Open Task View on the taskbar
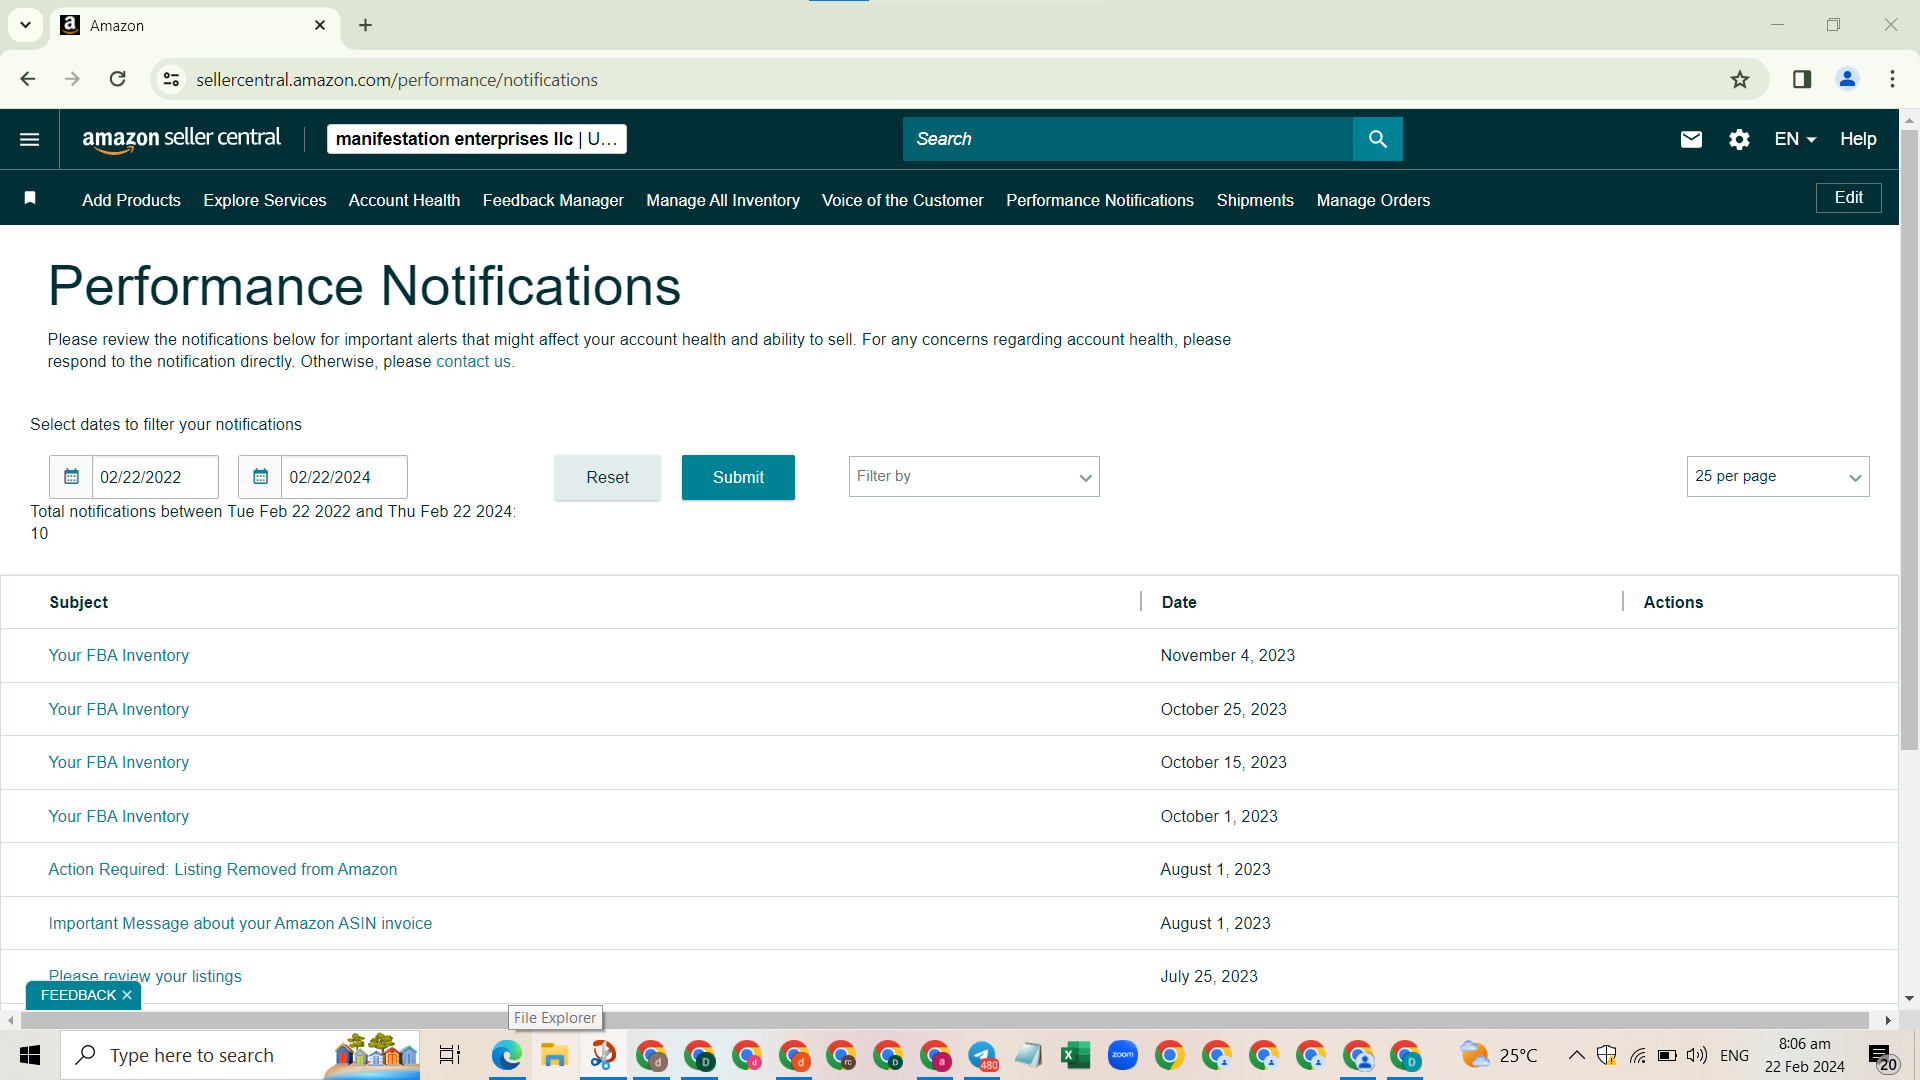 point(450,1055)
